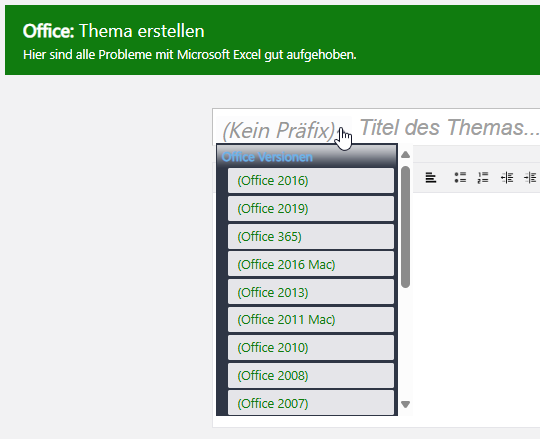Click the prefix list scroll-down arrow

(x=405, y=404)
